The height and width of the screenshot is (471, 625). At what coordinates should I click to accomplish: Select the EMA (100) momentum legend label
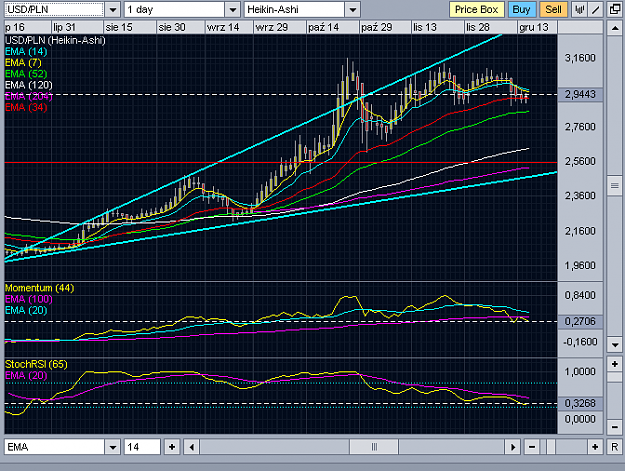(29, 299)
